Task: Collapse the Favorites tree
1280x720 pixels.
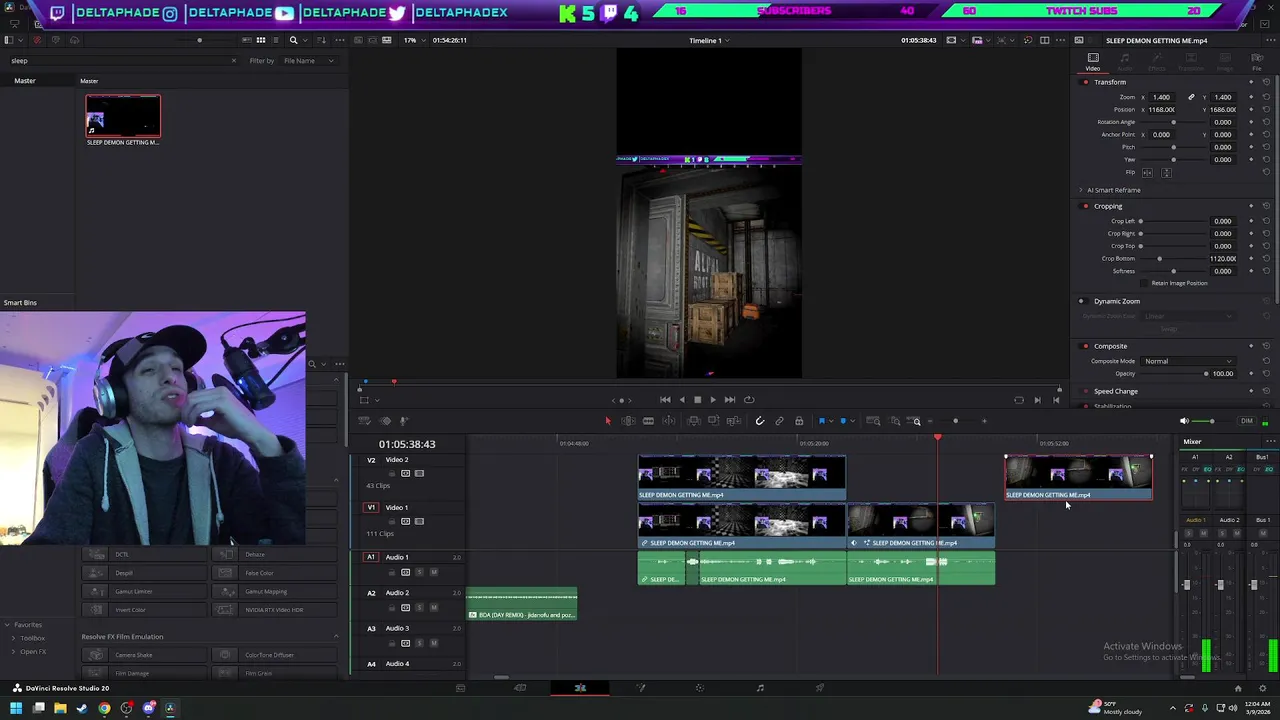Action: (x=8, y=625)
